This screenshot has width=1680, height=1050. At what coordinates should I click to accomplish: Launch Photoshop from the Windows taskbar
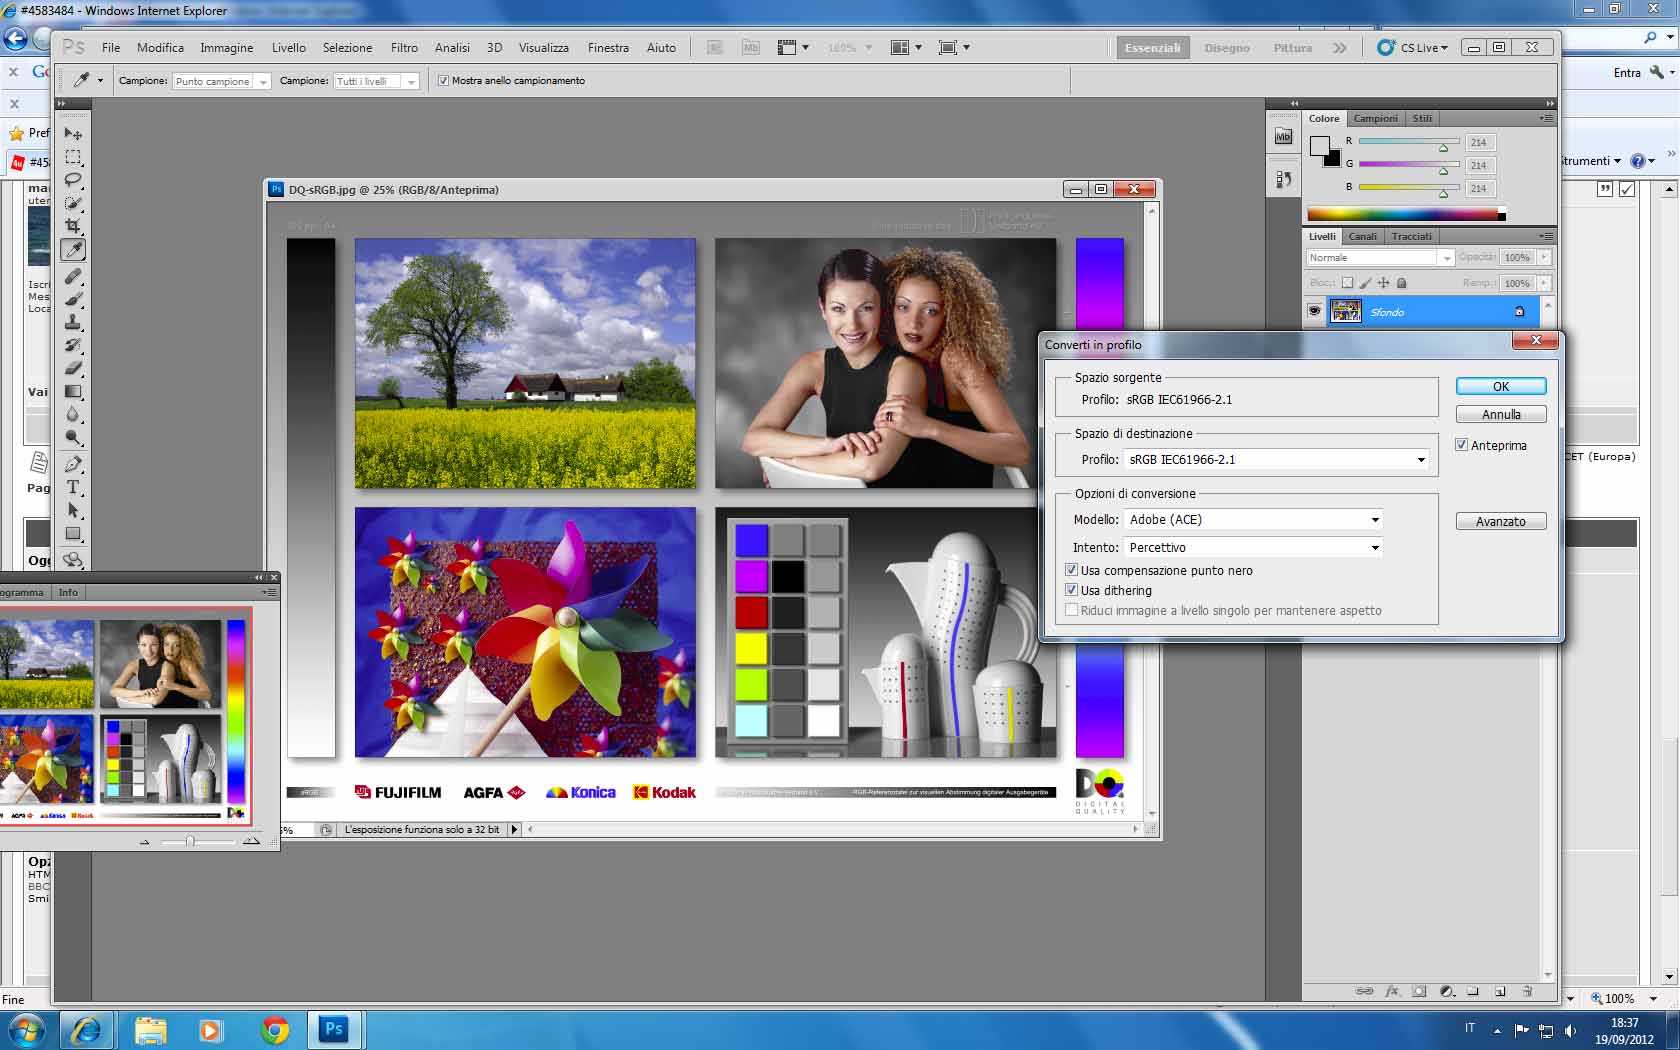pyautogui.click(x=333, y=1029)
